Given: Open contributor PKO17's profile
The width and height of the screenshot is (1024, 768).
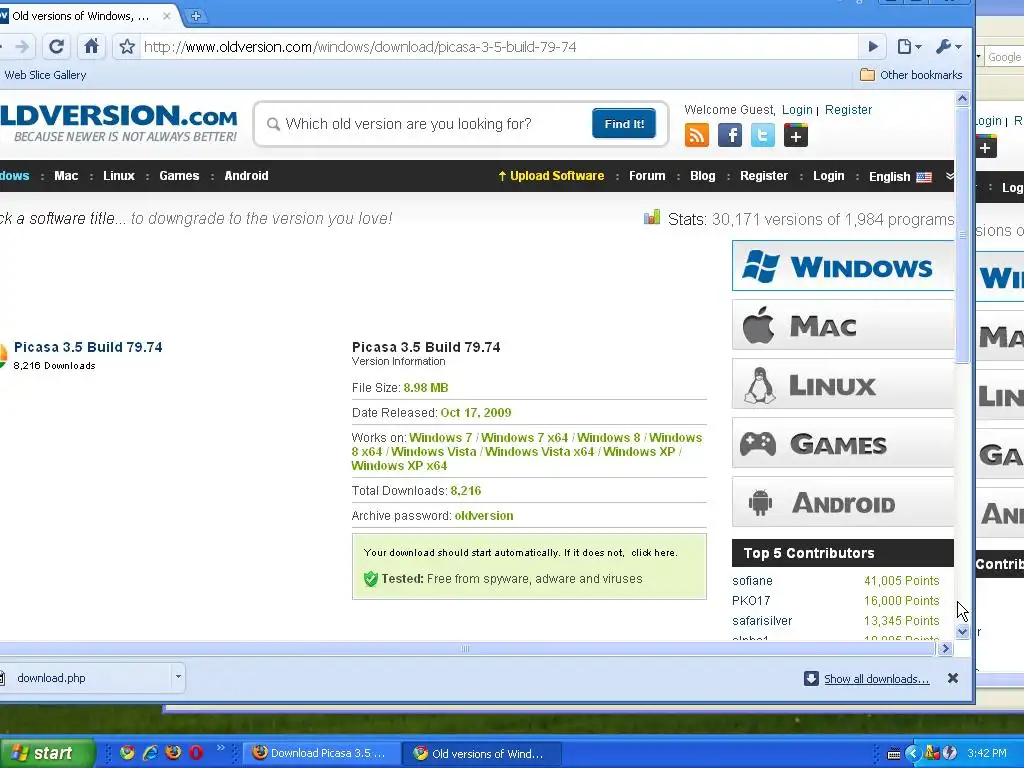Looking at the screenshot, I should [x=751, y=601].
